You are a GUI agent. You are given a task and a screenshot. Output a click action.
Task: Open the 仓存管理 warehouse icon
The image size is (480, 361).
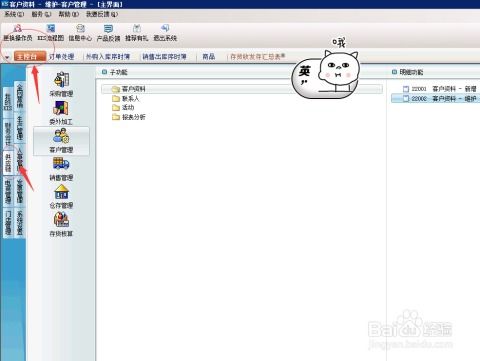click(x=61, y=192)
